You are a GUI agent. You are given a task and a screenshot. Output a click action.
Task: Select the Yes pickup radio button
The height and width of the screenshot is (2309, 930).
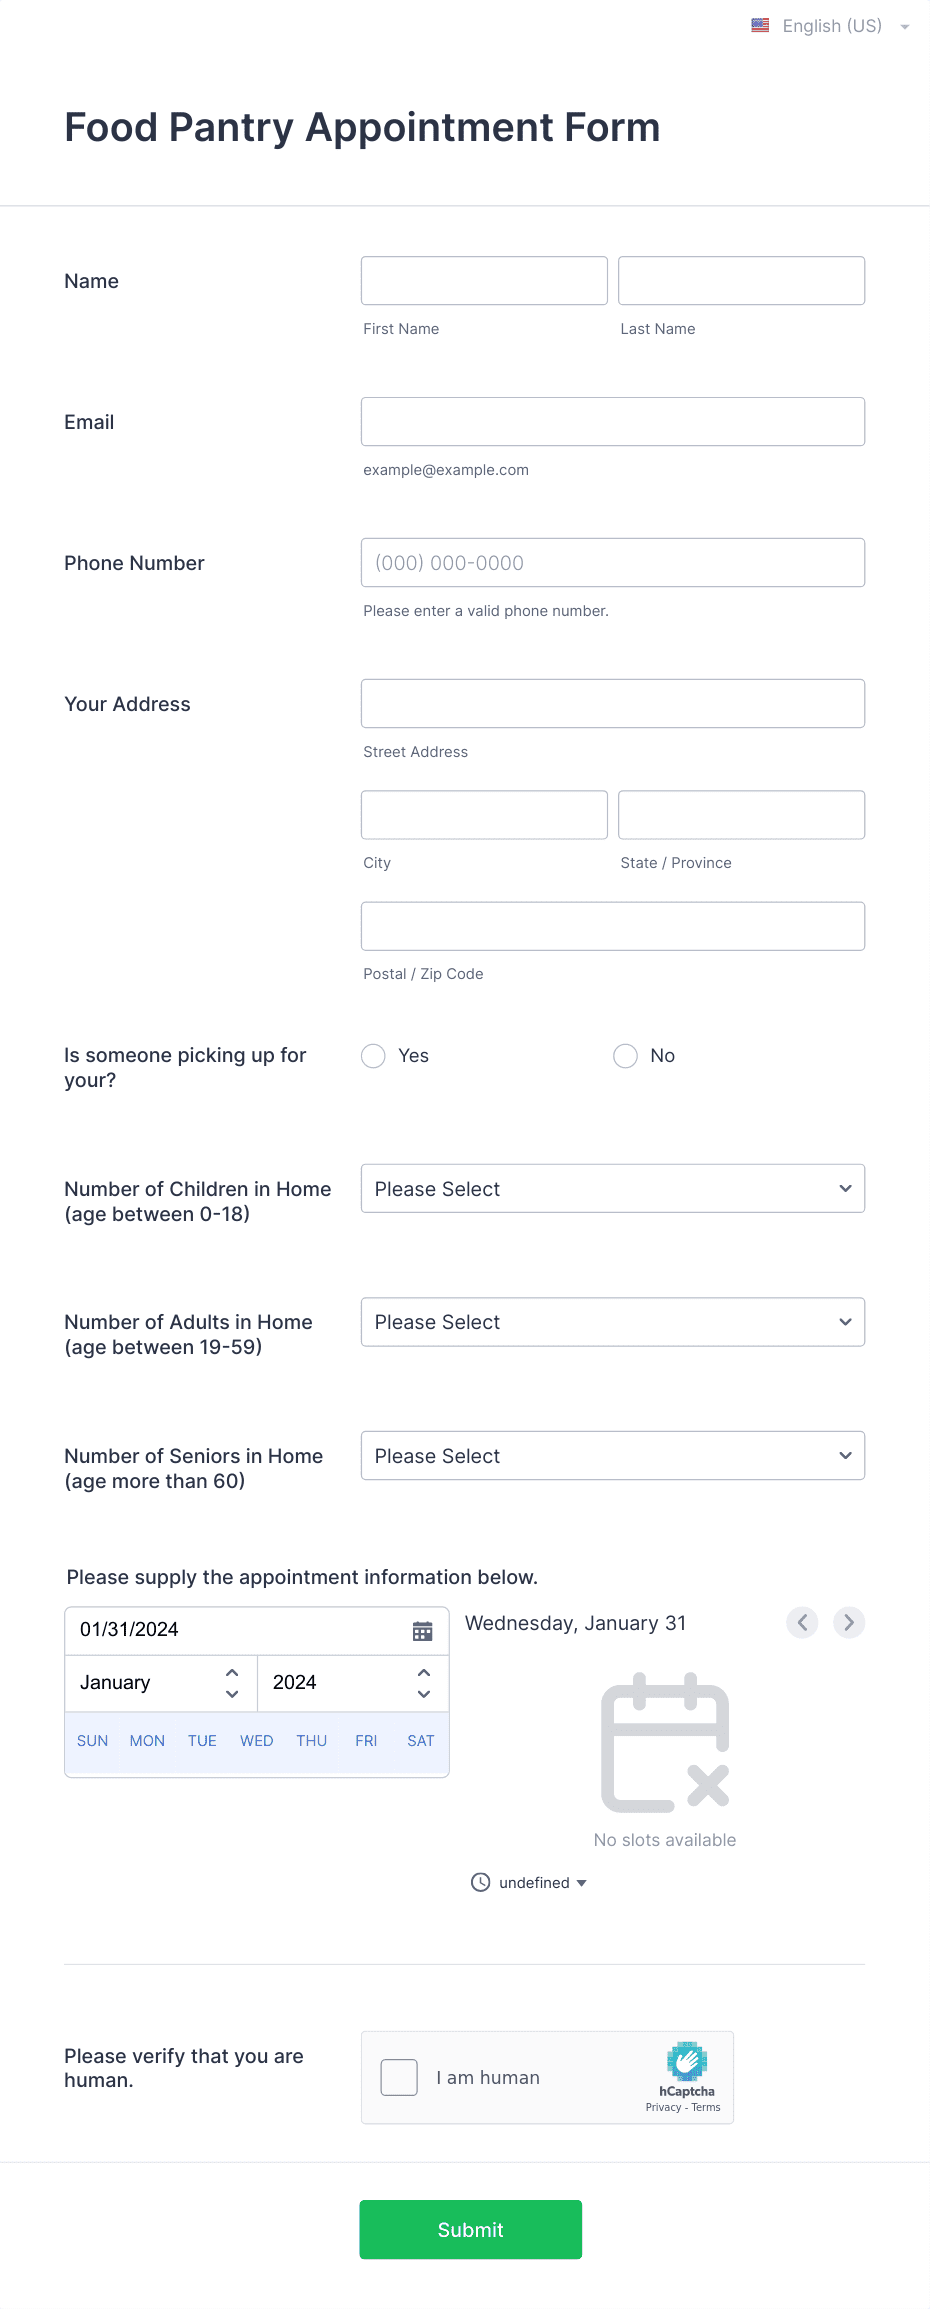click(x=373, y=1056)
